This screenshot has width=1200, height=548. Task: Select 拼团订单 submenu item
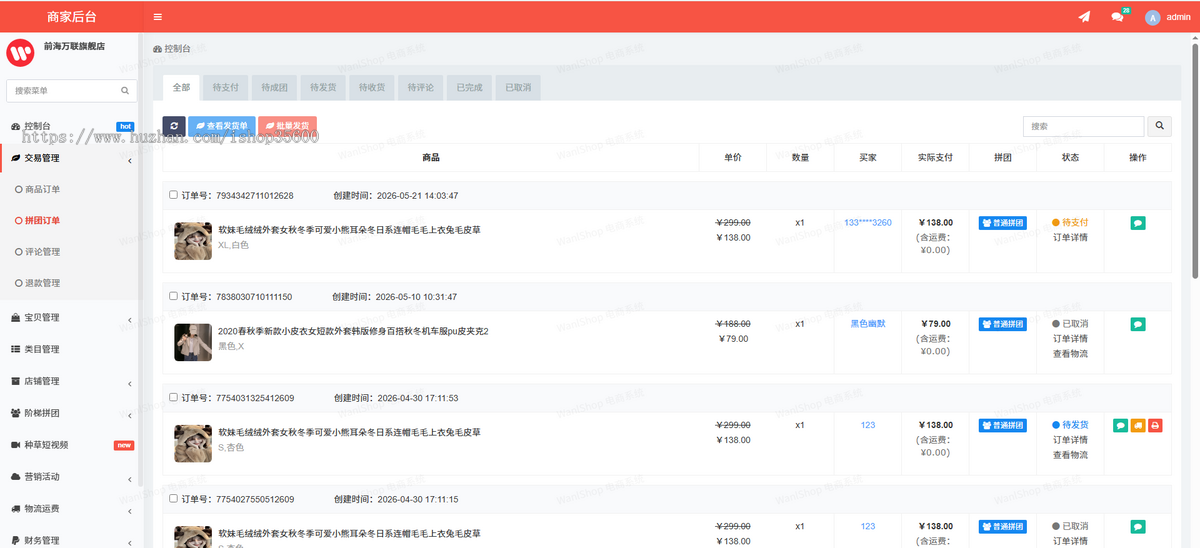pos(42,220)
